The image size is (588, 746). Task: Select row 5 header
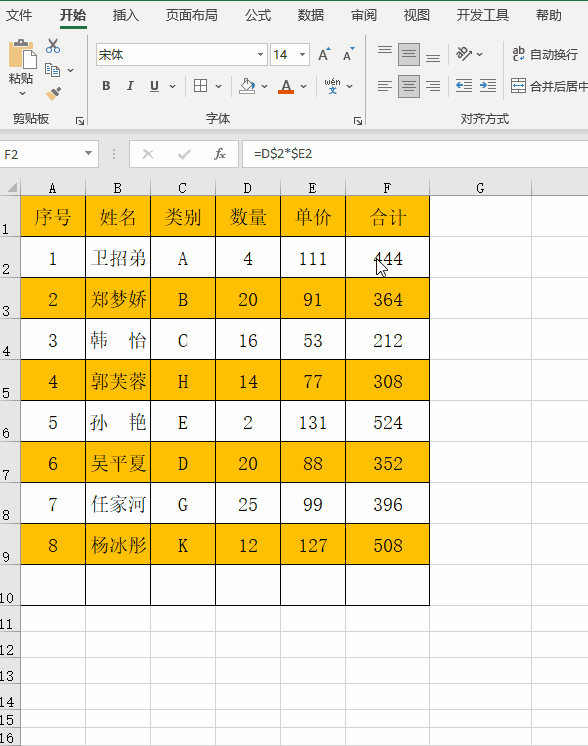tap(10, 380)
